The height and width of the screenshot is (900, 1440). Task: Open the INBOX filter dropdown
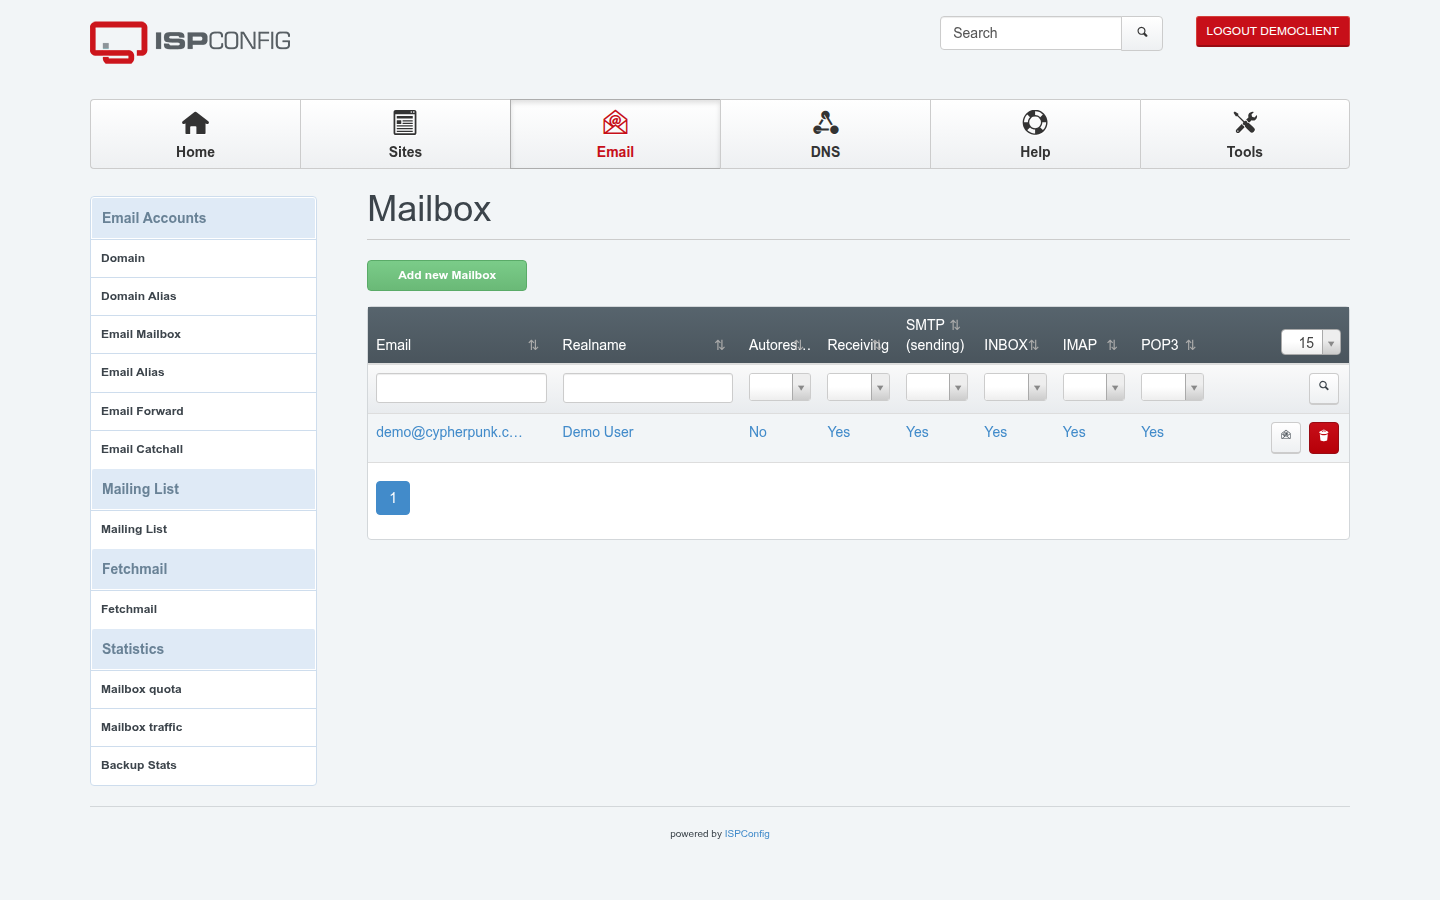(1015, 387)
